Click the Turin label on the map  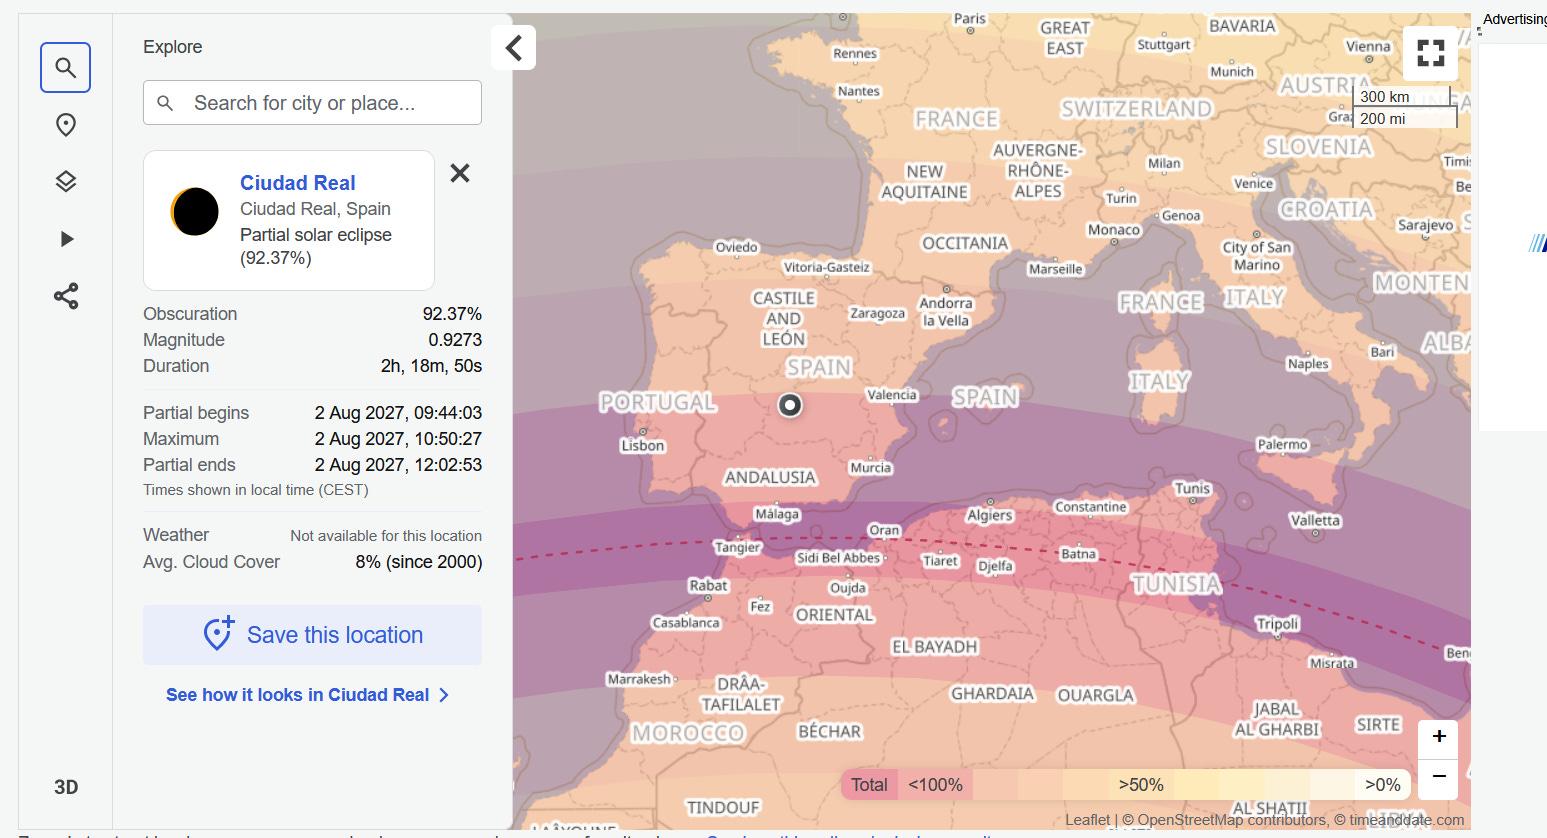[x=1122, y=198]
